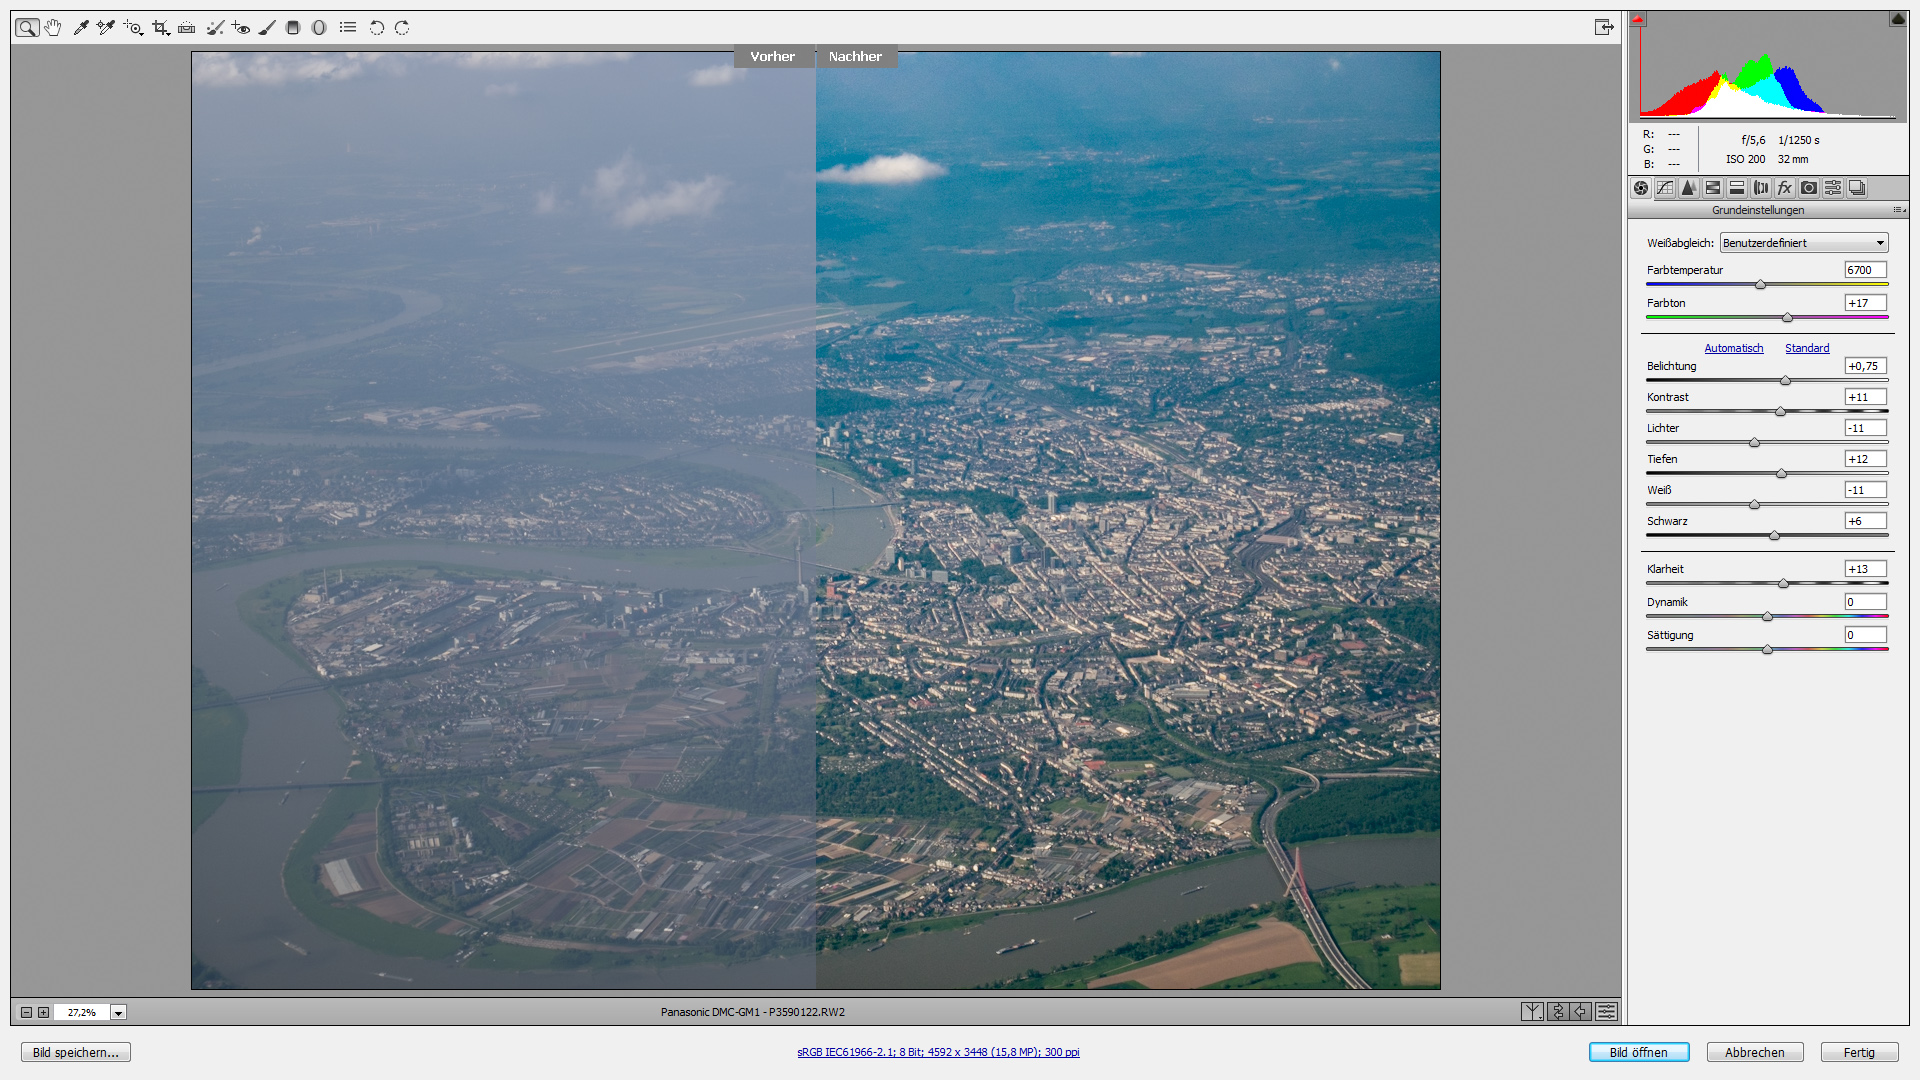
Task: Open the Split Toning tab
Action: click(x=1737, y=188)
